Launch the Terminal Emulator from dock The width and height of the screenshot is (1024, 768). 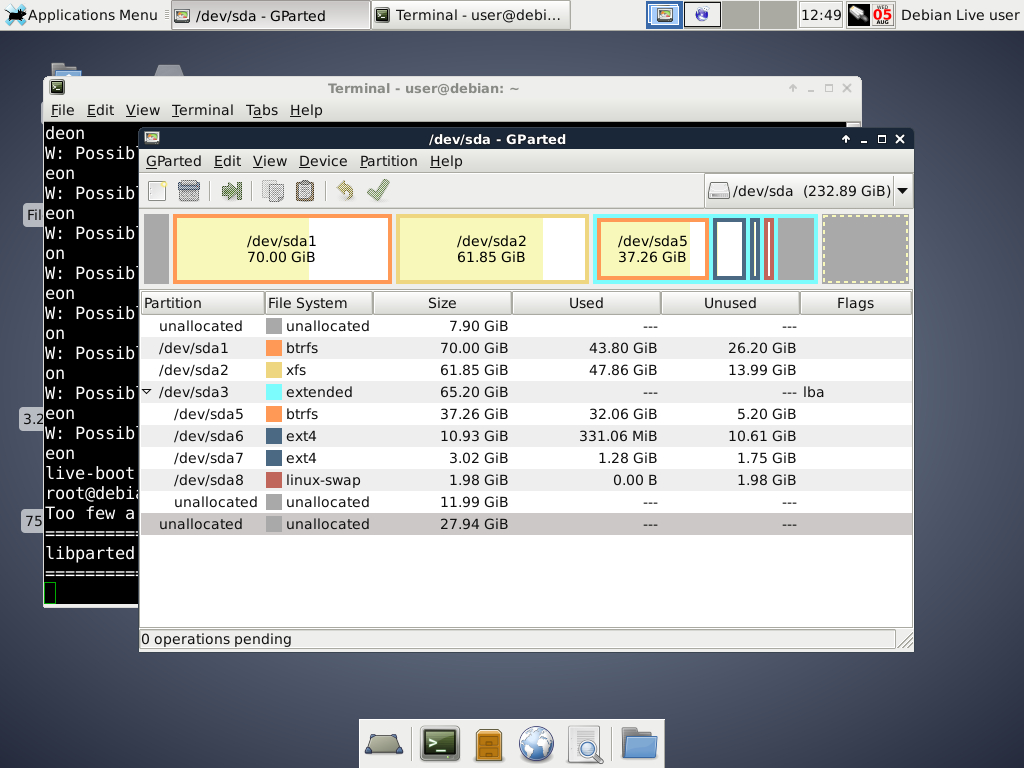click(x=440, y=743)
